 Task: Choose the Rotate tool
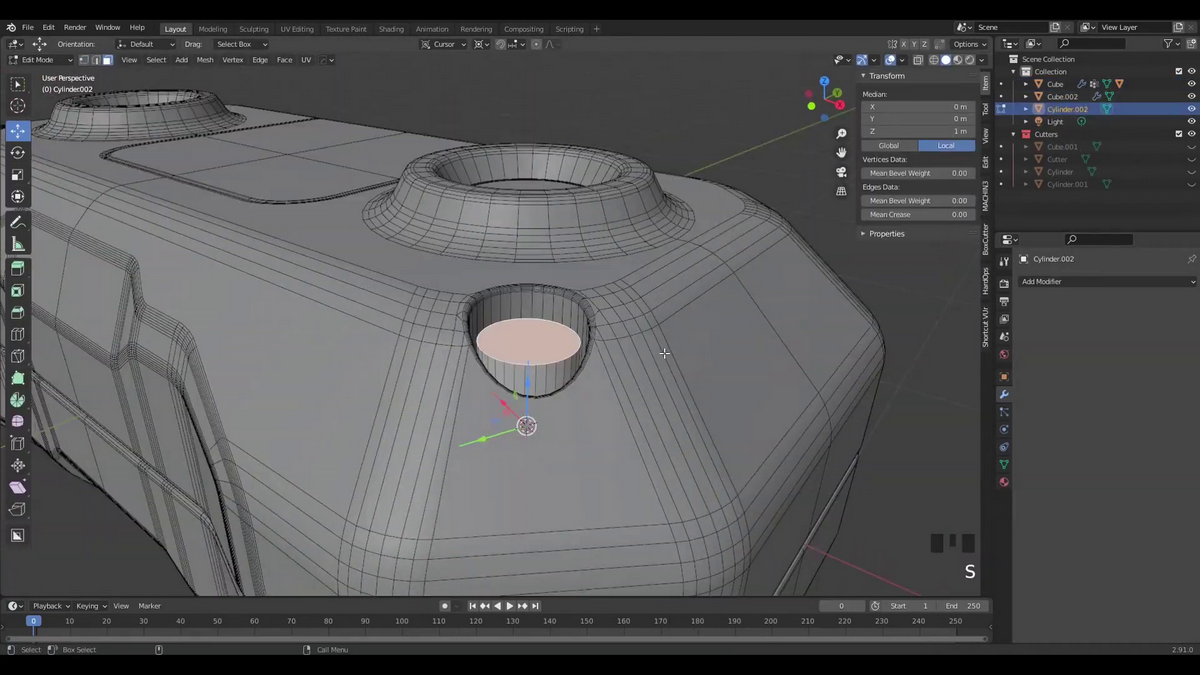point(17,153)
